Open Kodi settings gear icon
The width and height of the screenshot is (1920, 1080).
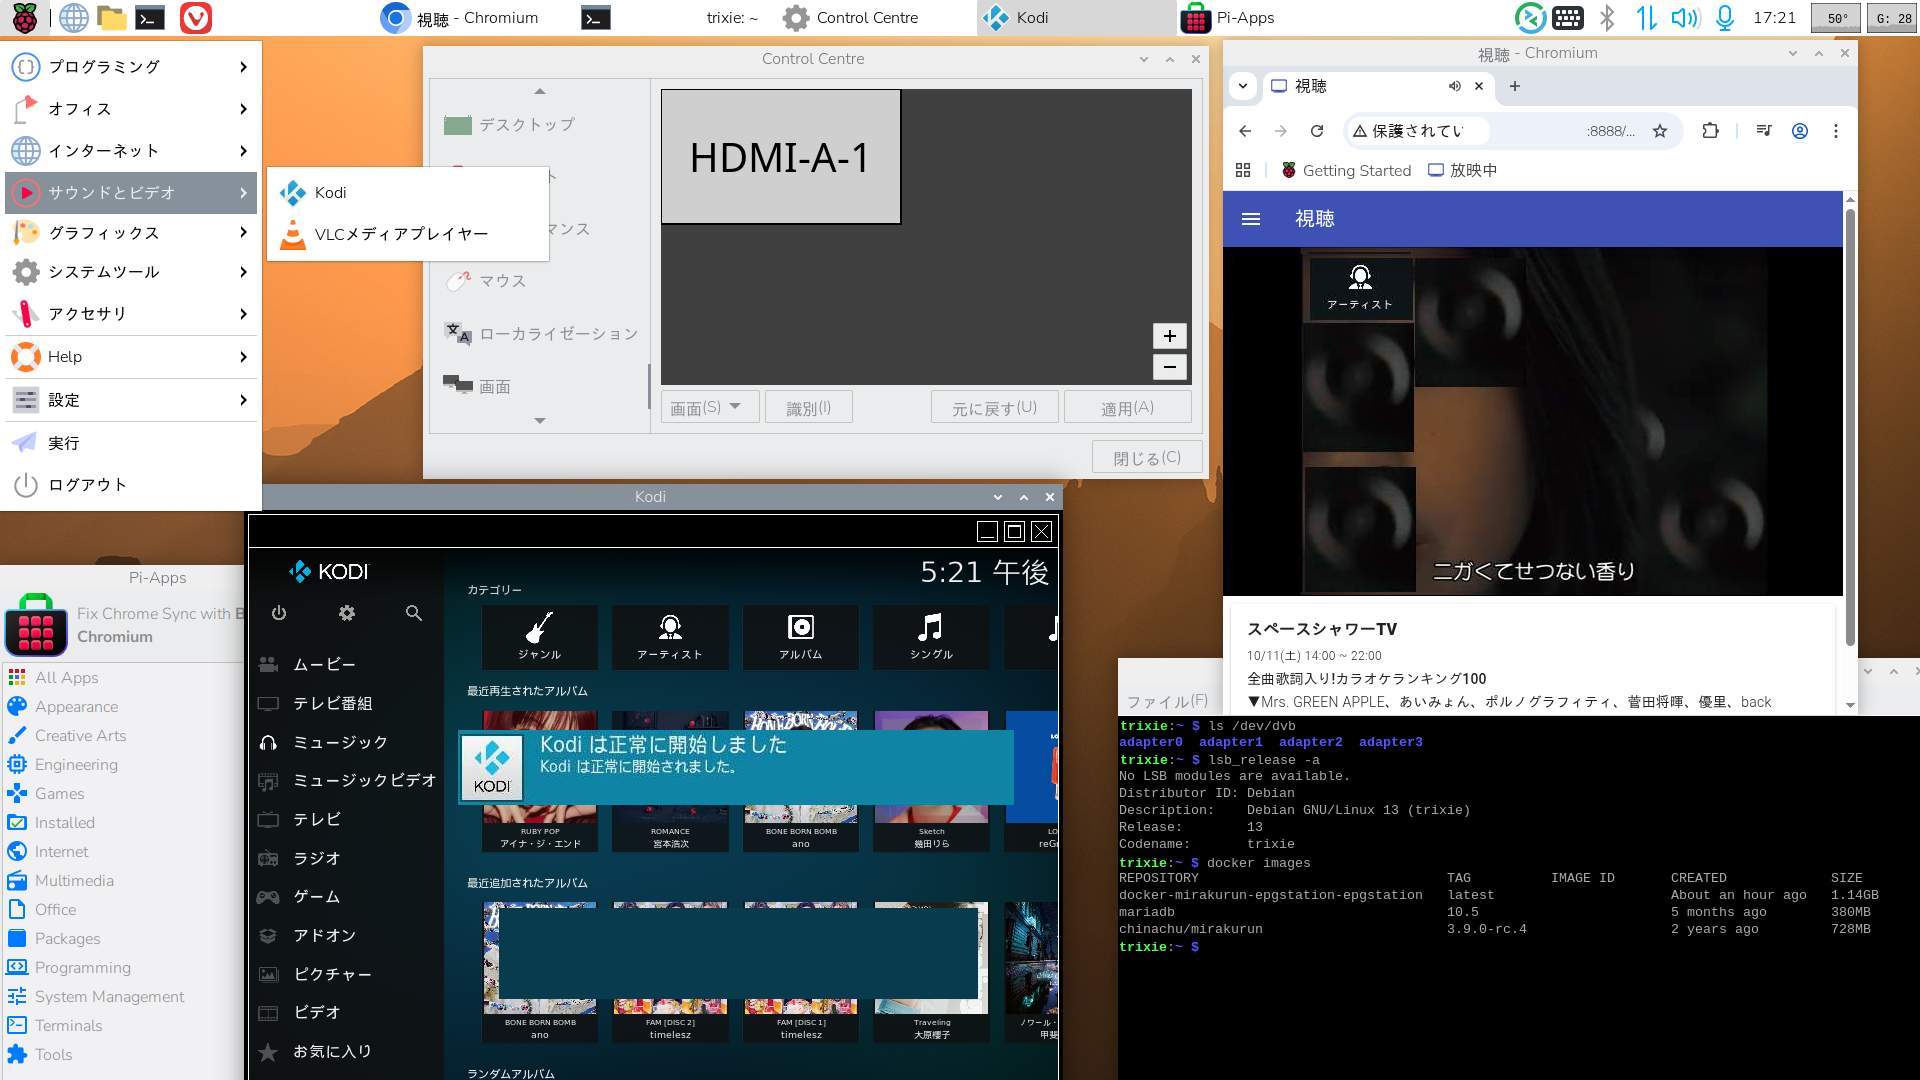click(x=347, y=613)
